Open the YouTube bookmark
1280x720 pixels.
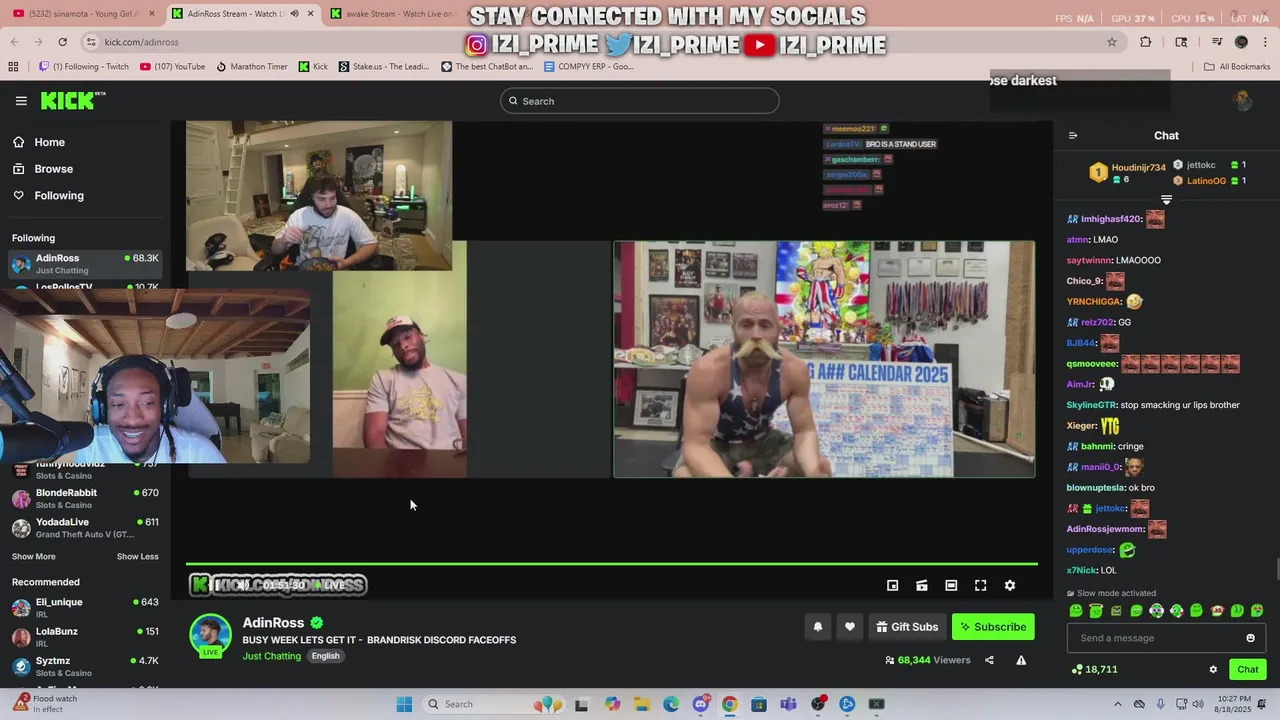(x=172, y=67)
